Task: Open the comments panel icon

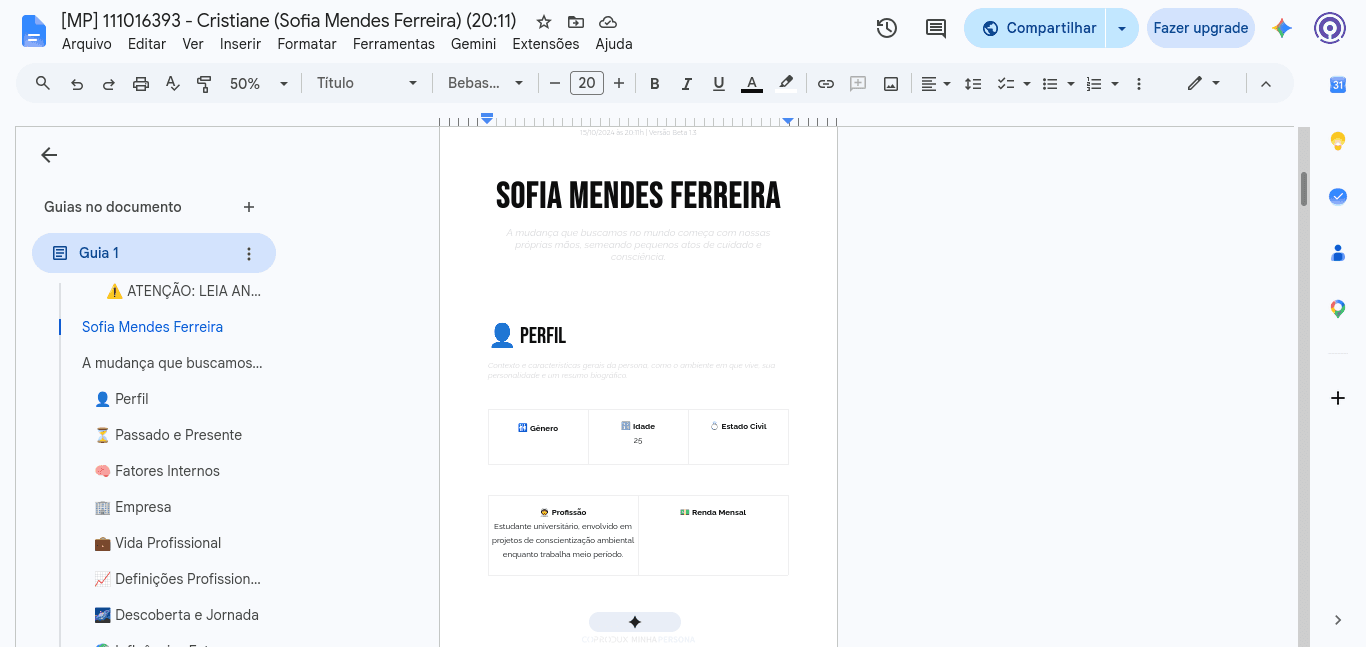Action: 936,28
